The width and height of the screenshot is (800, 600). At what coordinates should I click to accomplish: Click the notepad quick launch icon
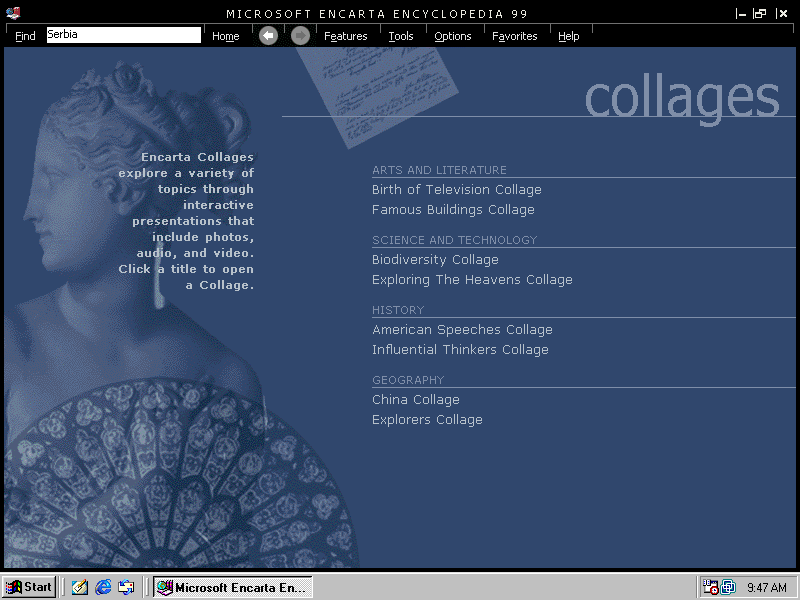[x=80, y=587]
